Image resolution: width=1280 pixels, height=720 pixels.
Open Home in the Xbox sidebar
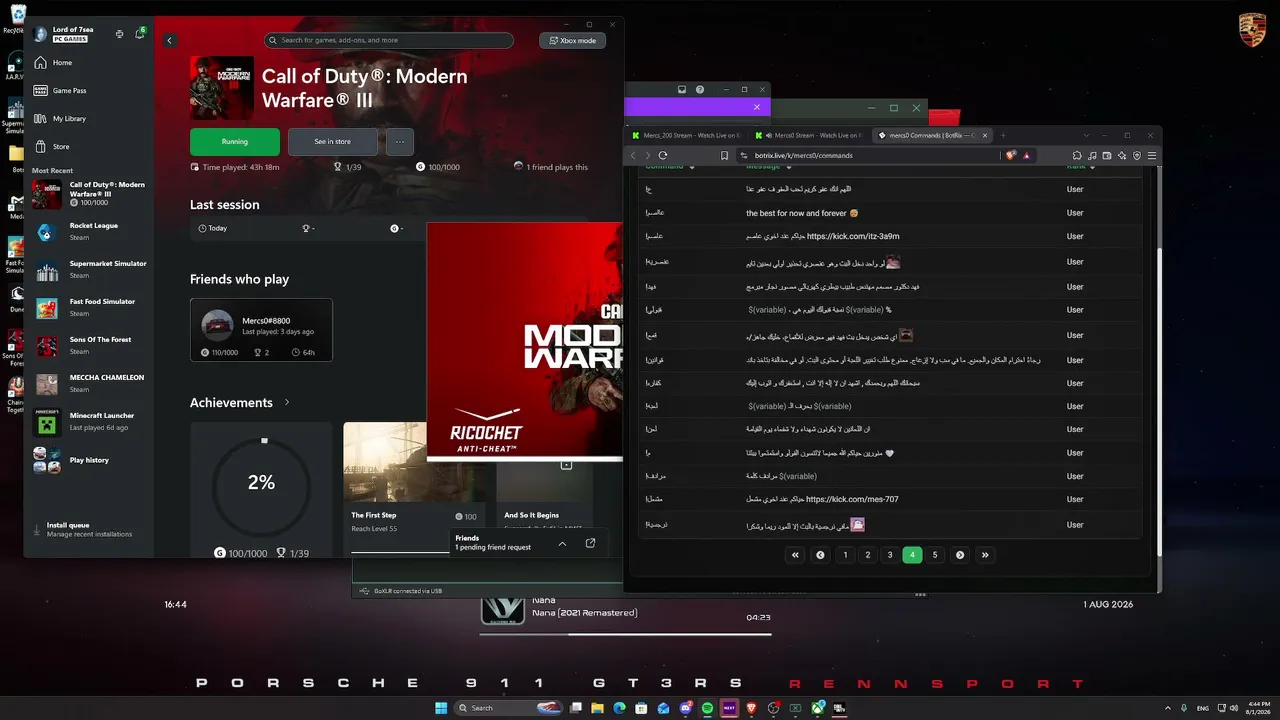click(89, 63)
